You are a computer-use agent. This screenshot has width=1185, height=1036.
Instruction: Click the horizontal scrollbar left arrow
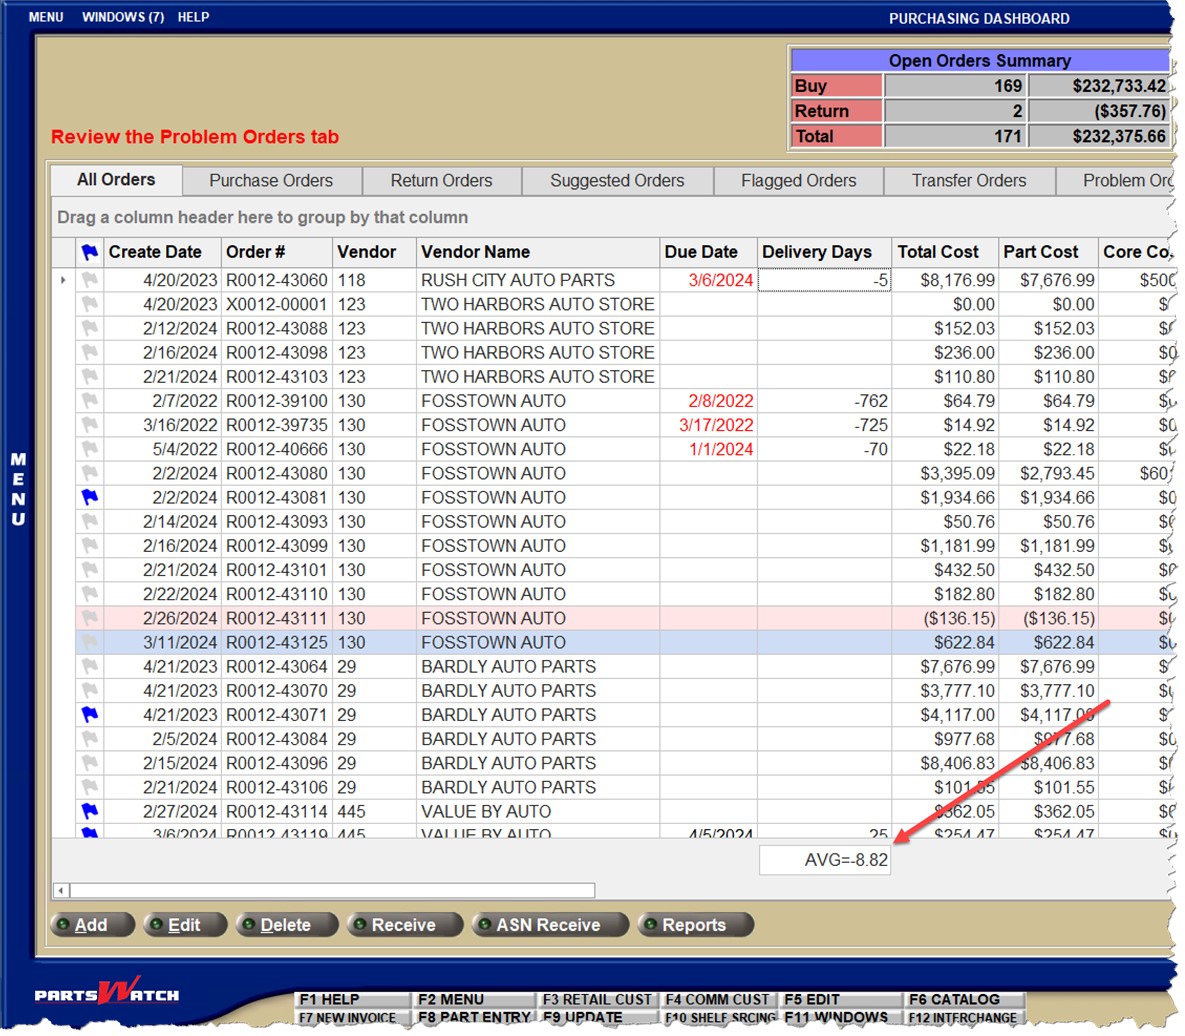click(x=61, y=890)
